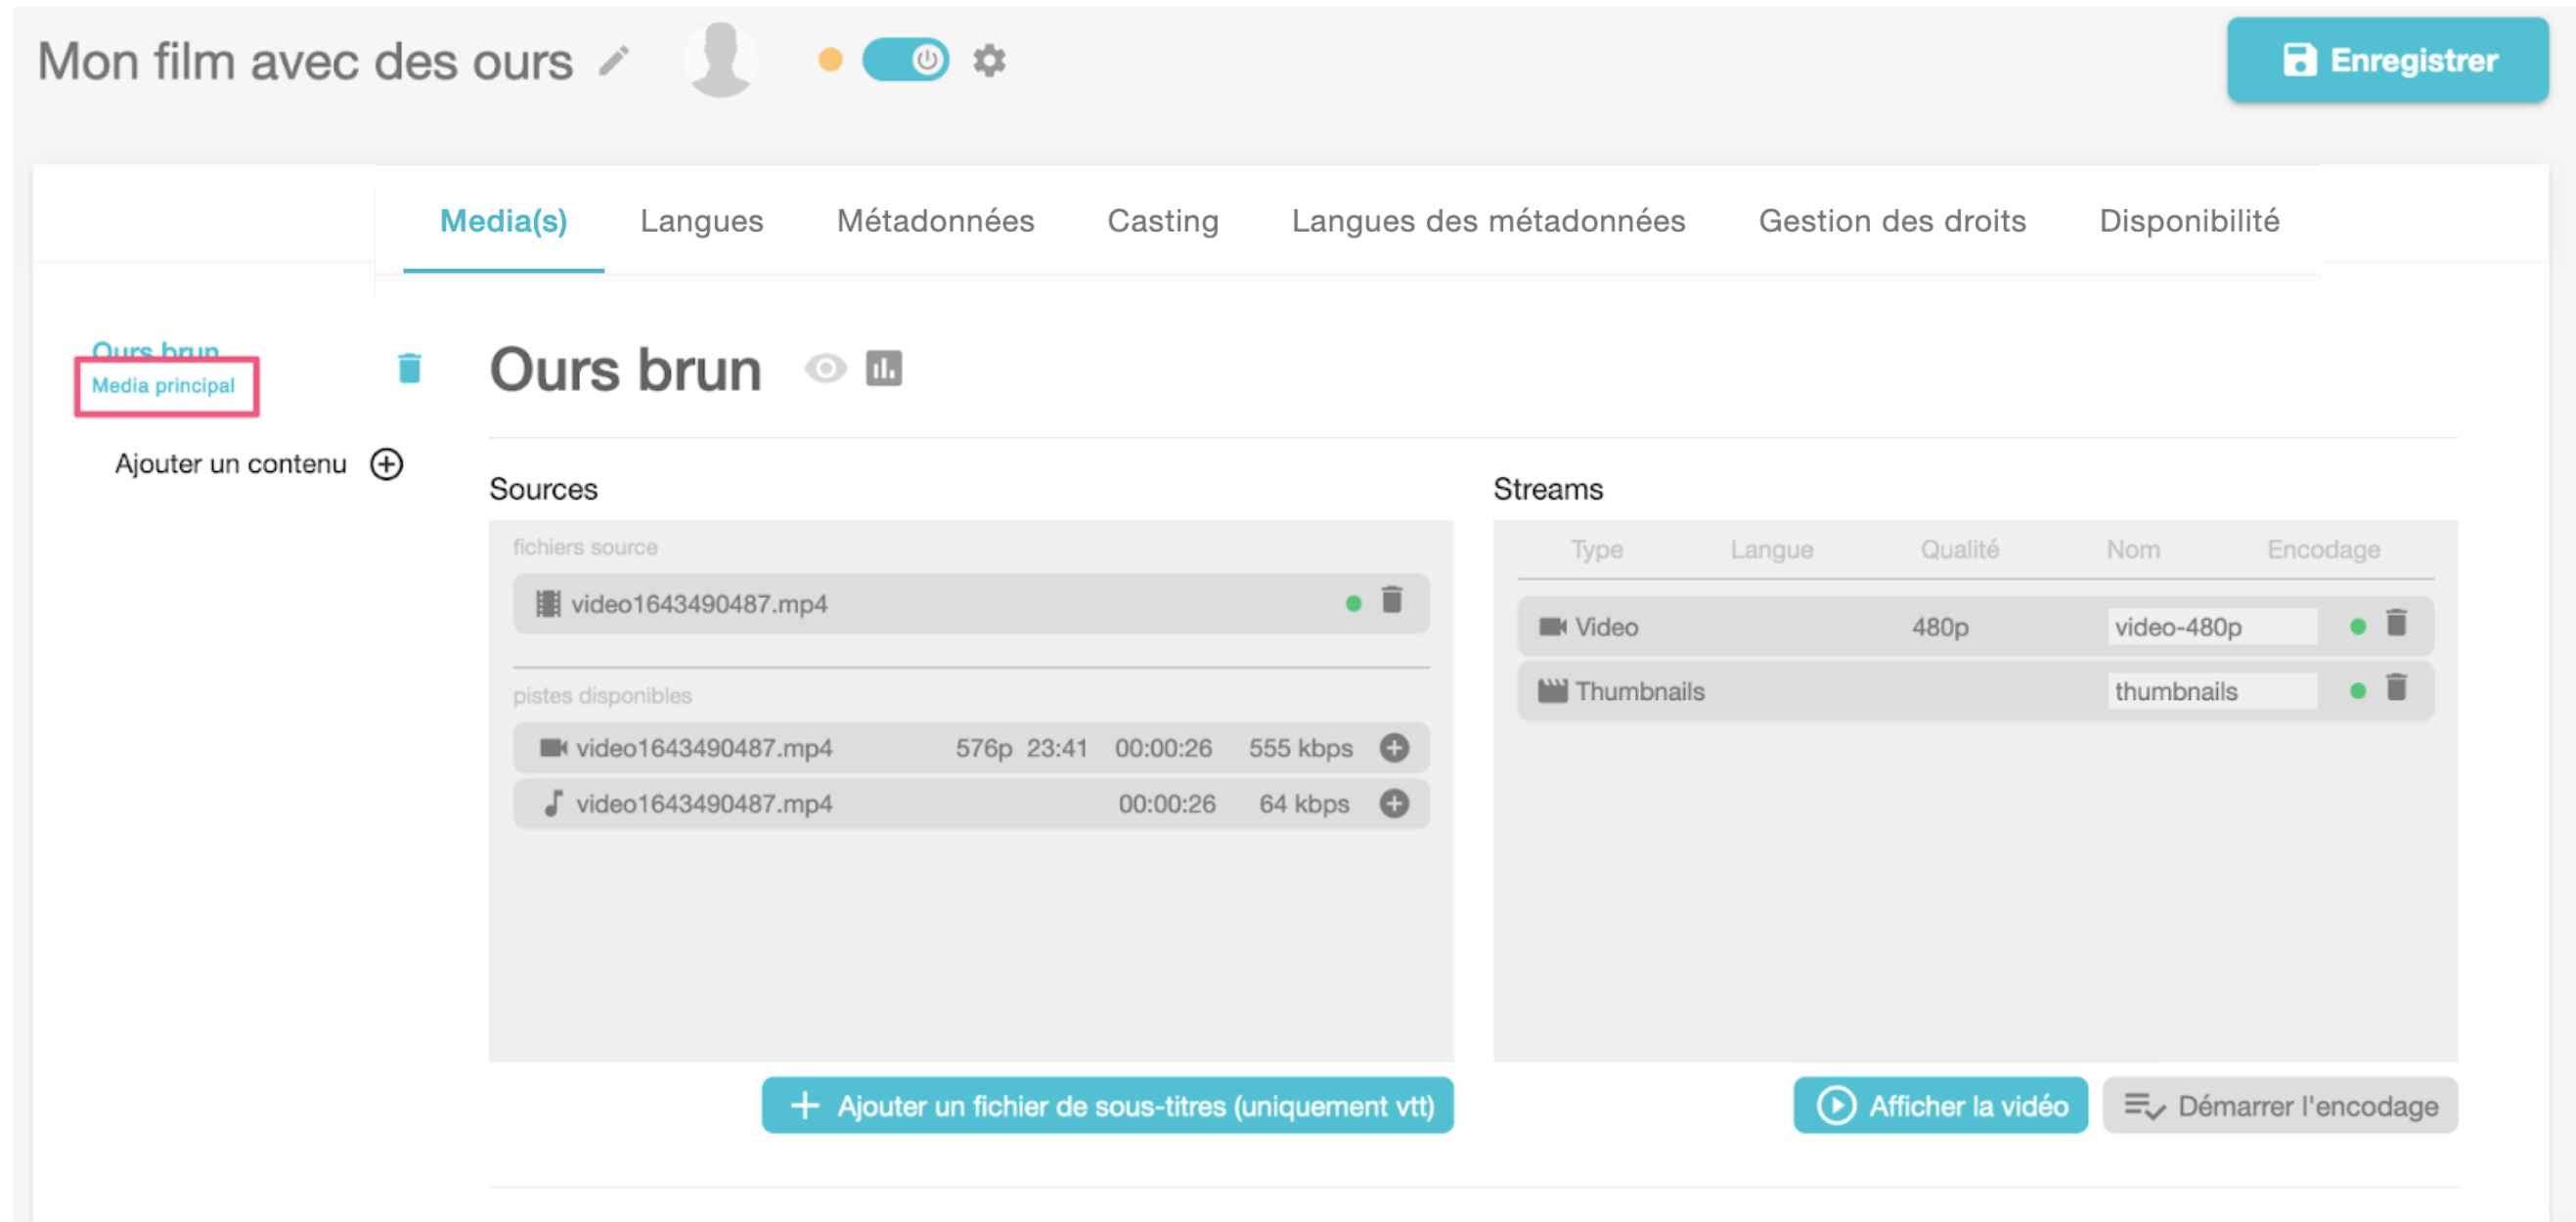Click Afficher la vidéo button

[x=1939, y=1105]
